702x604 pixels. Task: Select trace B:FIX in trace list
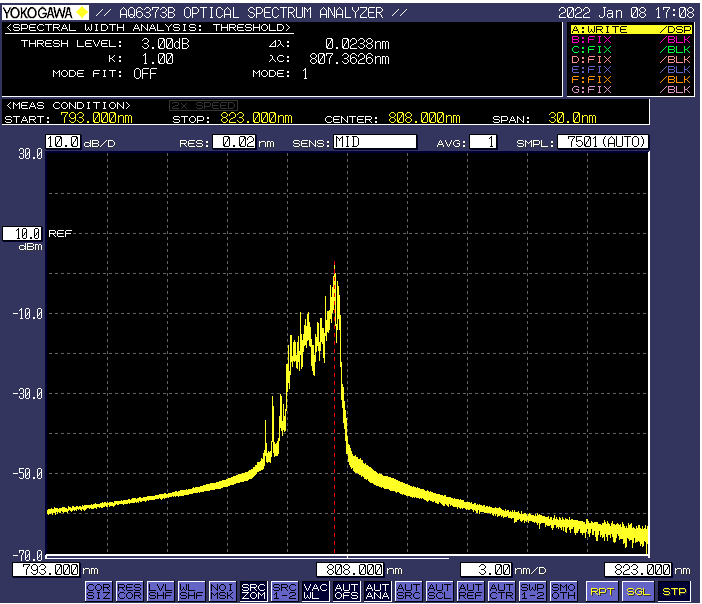[x=629, y=40]
